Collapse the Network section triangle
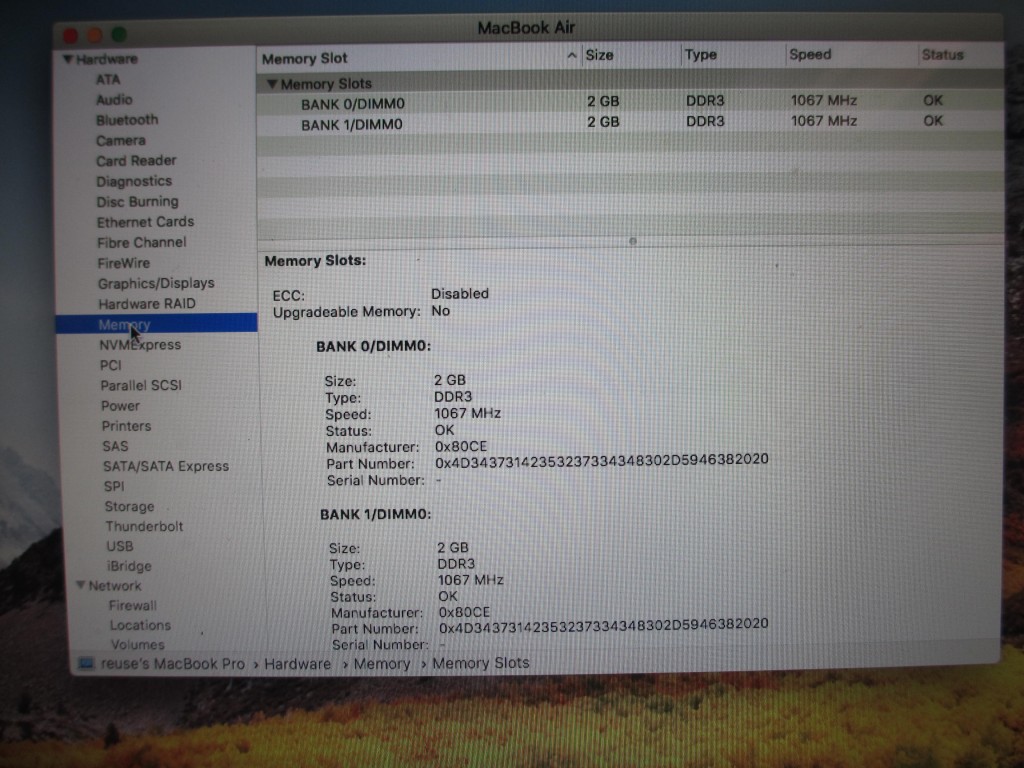 80,584
